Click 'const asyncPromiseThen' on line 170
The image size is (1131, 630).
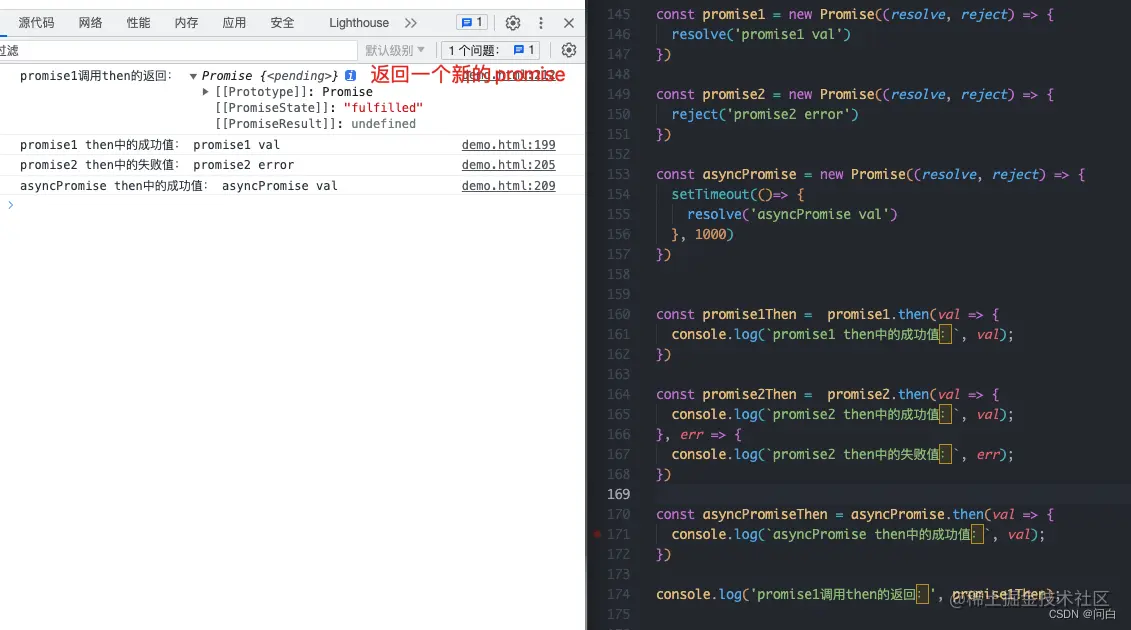point(741,515)
